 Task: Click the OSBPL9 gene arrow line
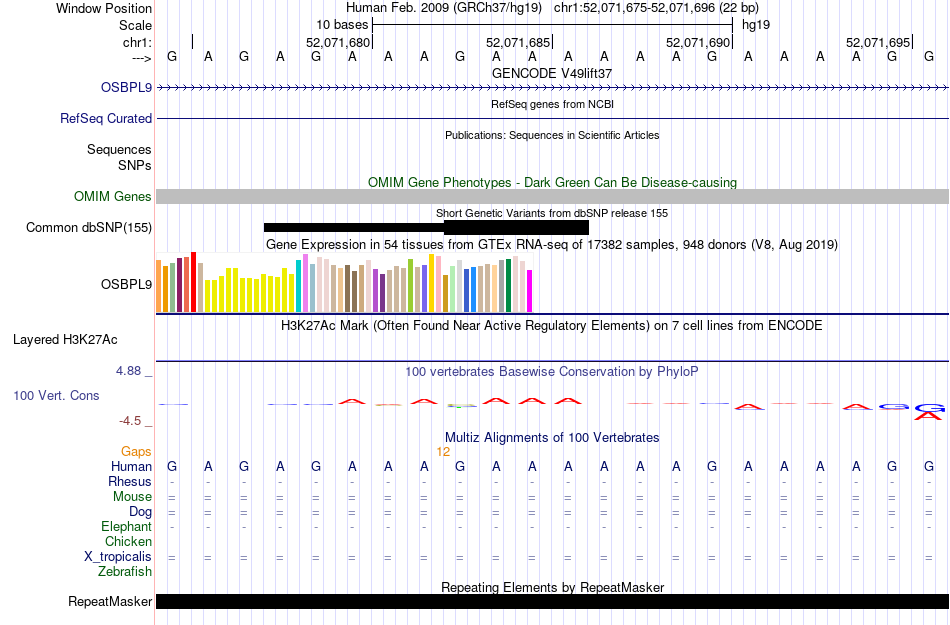tap(552, 88)
